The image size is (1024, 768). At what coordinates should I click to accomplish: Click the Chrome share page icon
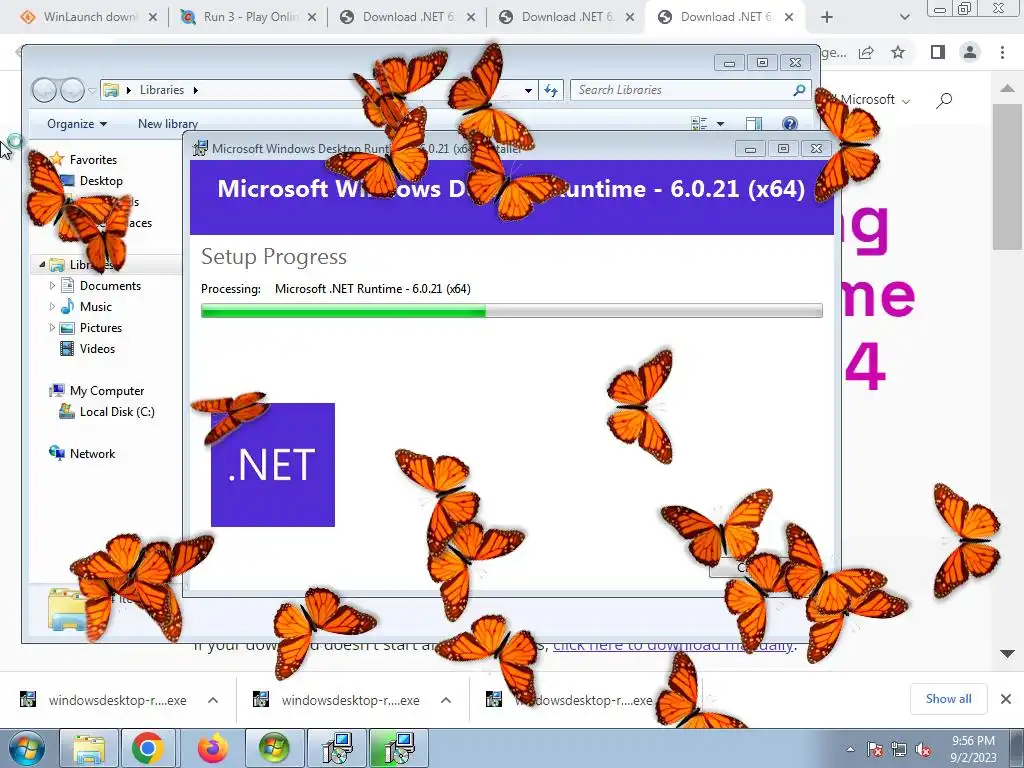866,52
